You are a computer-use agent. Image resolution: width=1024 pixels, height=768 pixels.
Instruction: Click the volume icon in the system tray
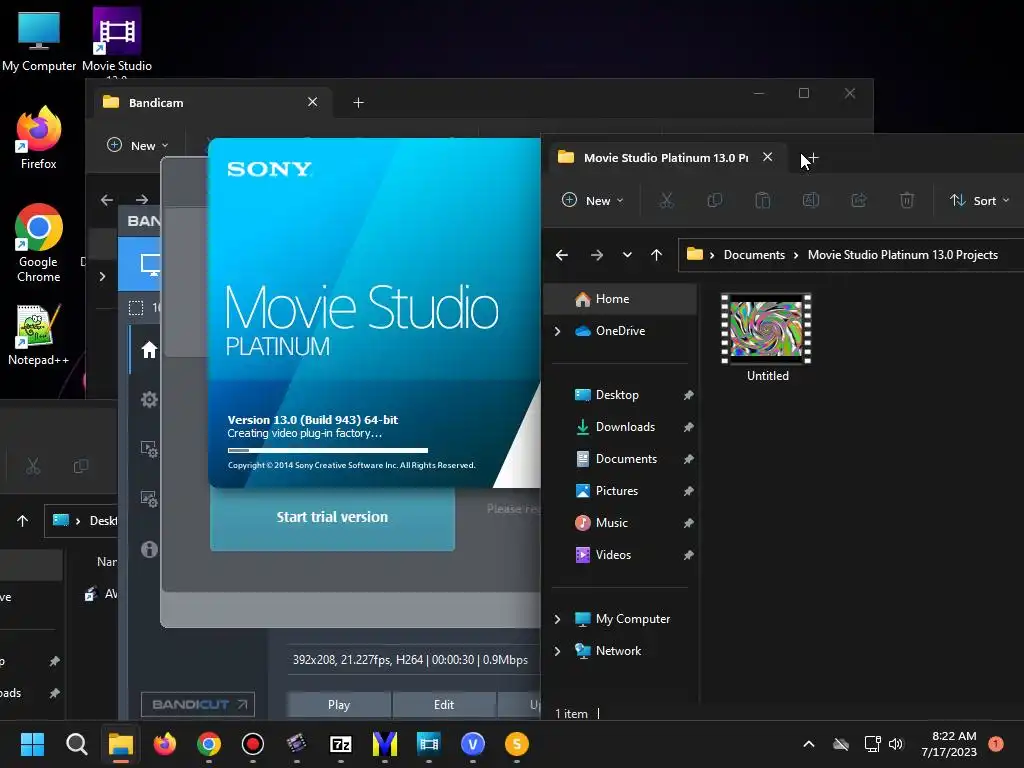coord(896,744)
